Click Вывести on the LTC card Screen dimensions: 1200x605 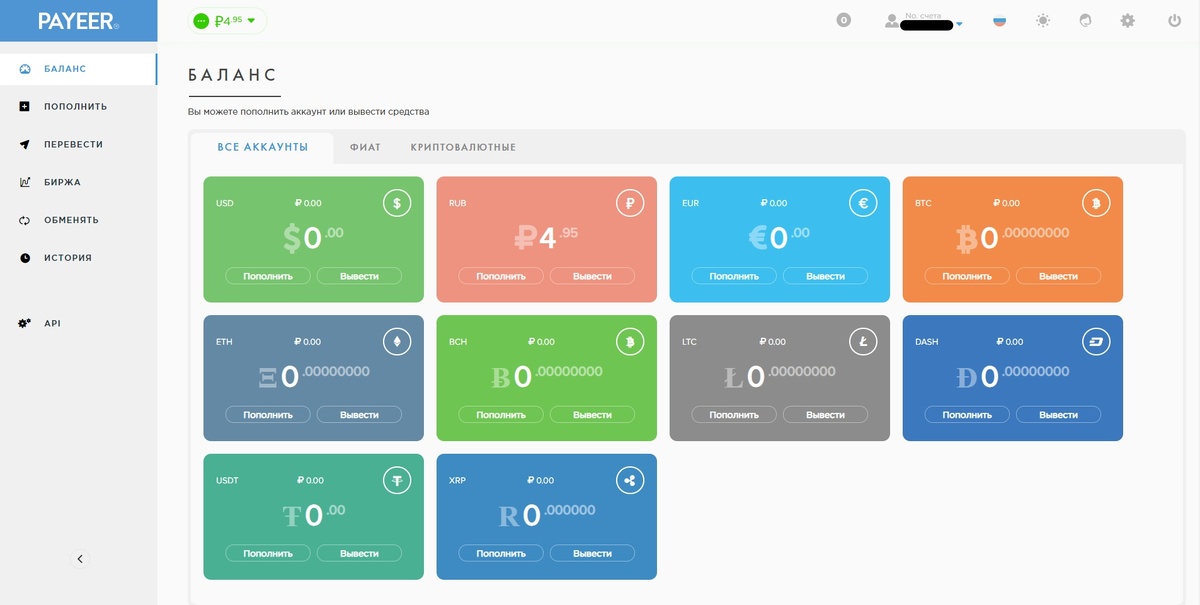825,414
